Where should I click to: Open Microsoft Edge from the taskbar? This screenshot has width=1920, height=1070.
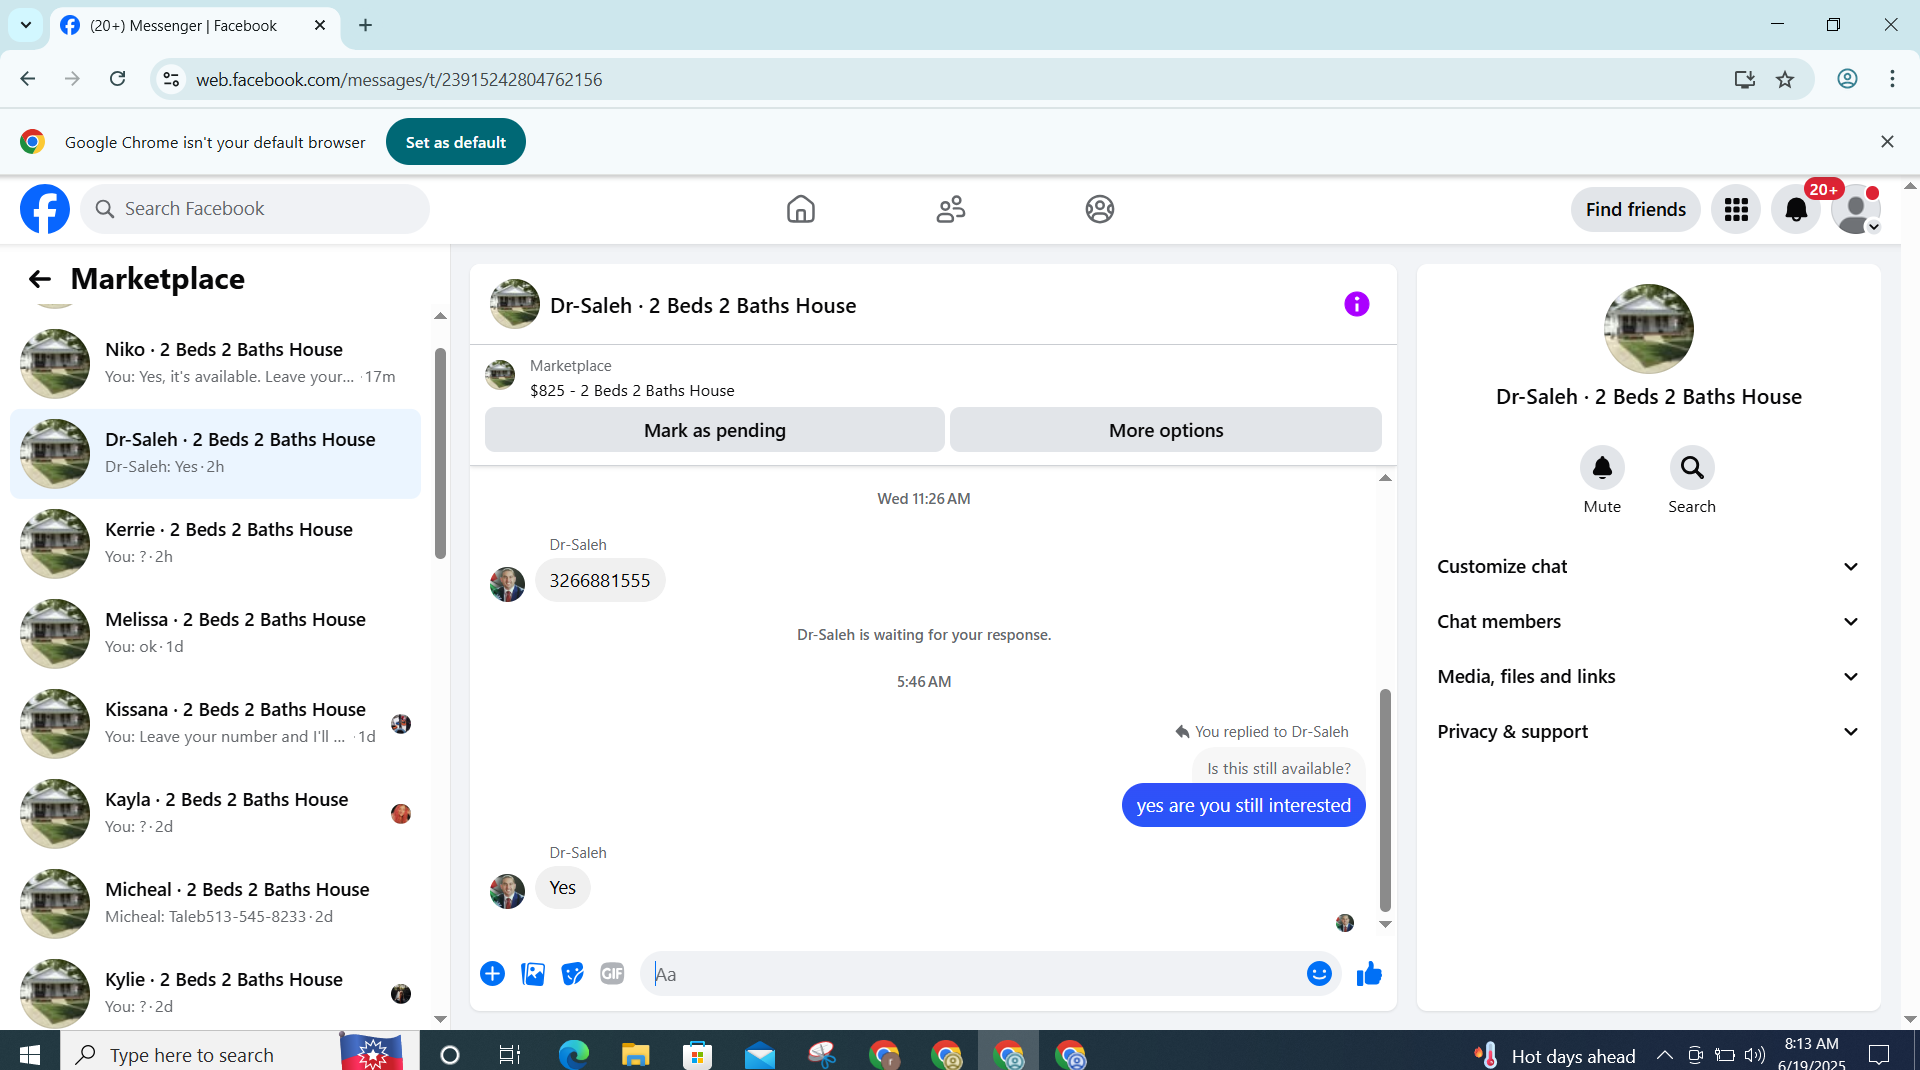(573, 1054)
